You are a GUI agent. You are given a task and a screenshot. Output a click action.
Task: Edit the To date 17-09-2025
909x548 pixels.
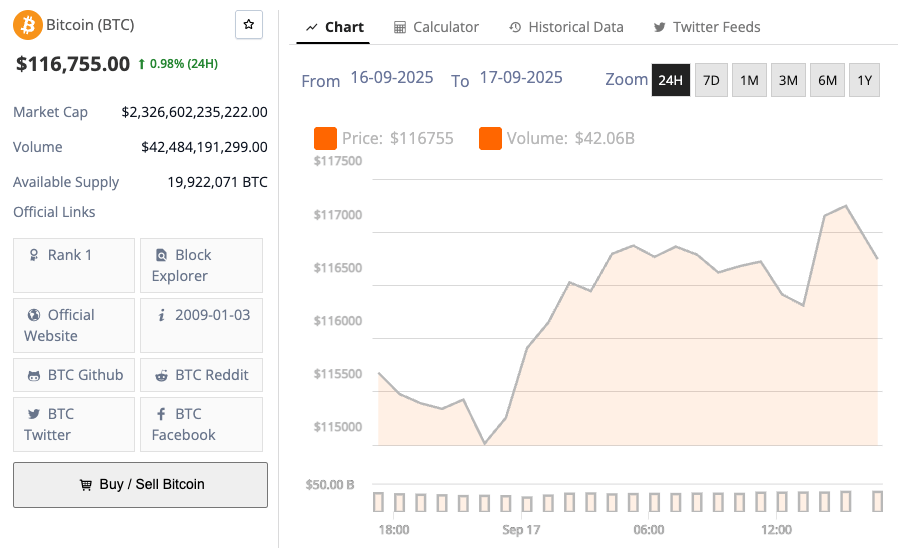click(521, 78)
